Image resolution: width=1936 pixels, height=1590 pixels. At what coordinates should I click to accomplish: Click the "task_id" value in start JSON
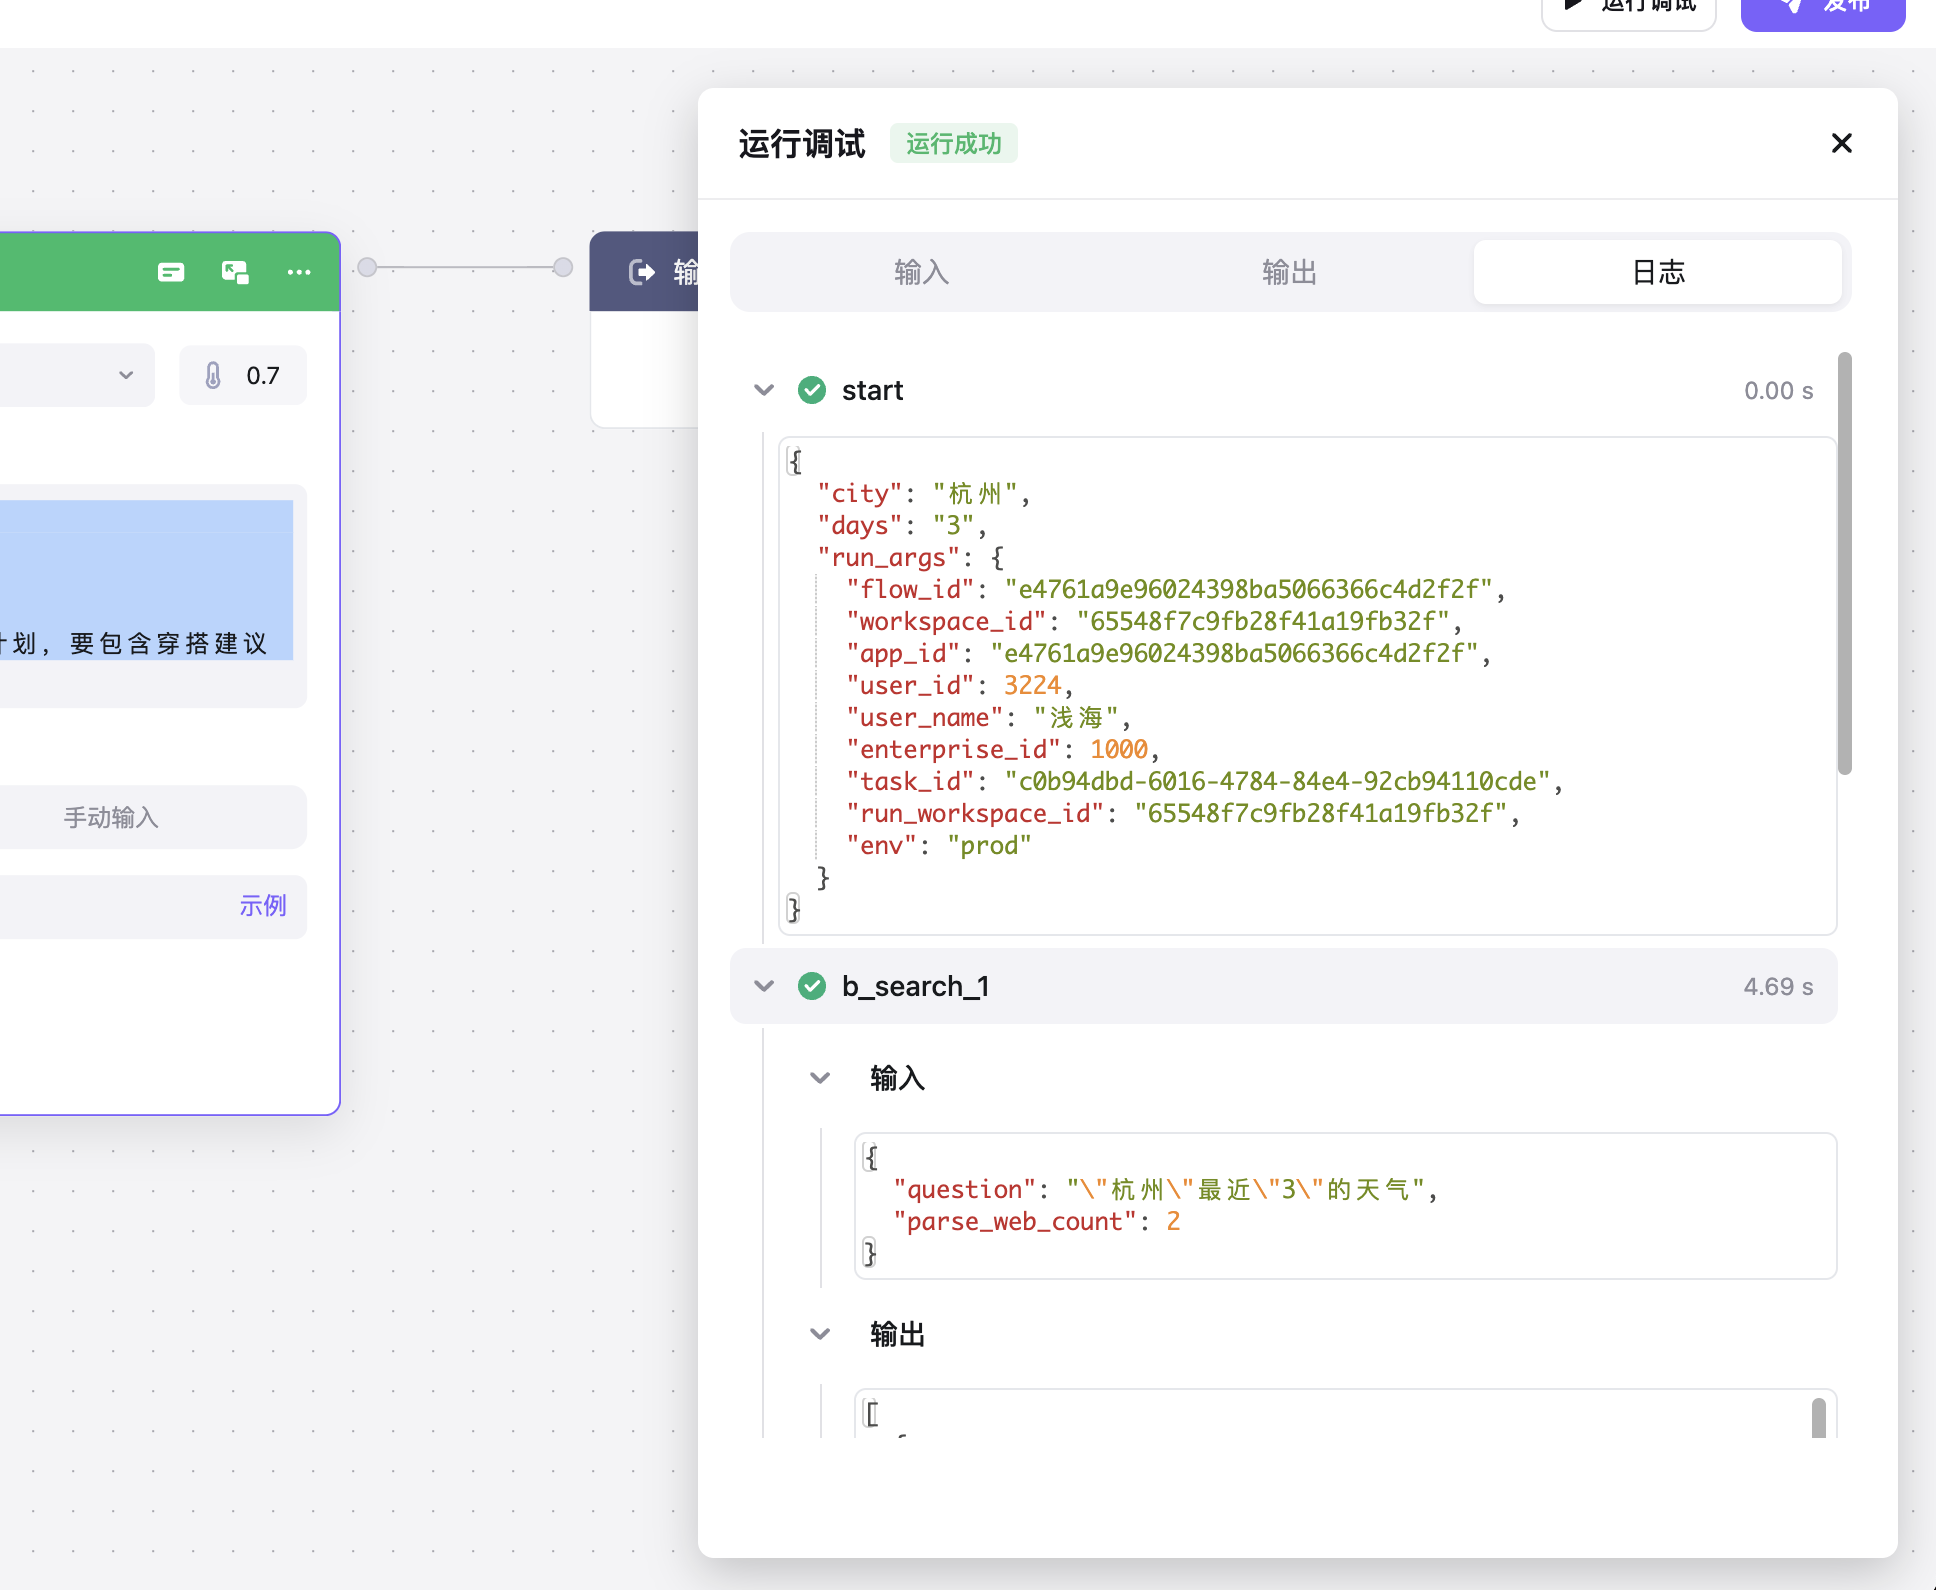(1277, 781)
